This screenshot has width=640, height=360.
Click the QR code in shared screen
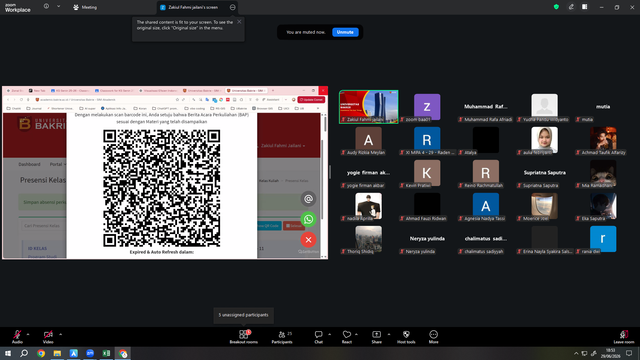(162, 188)
